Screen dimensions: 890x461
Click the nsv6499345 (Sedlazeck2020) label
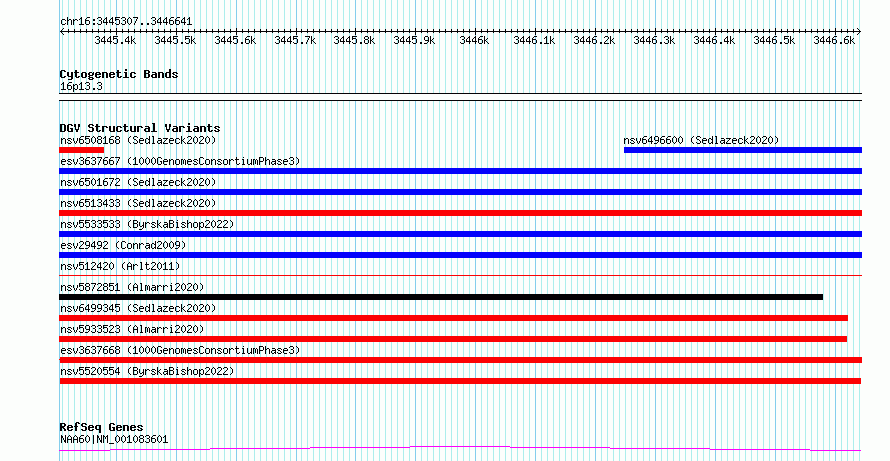[x=138, y=308]
